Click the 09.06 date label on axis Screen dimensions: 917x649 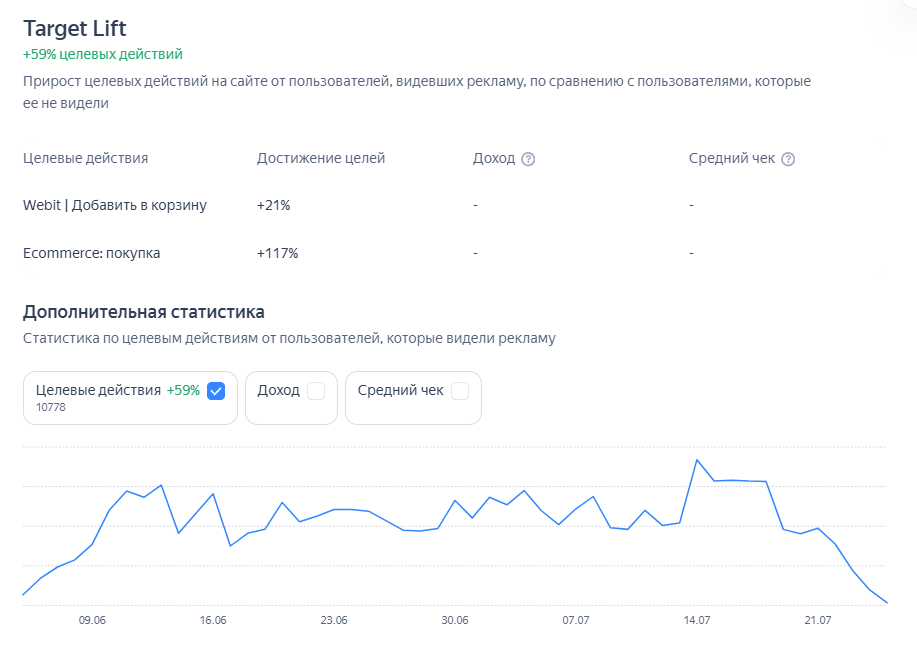point(92,620)
